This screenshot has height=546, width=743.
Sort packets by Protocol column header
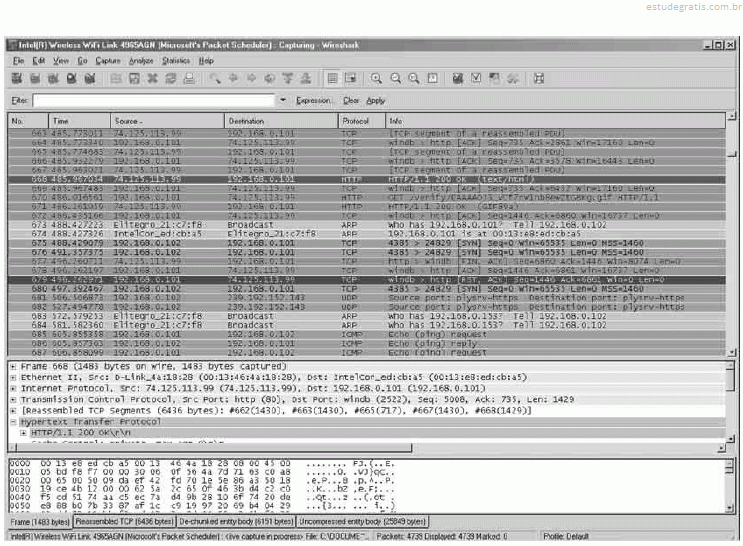362,121
